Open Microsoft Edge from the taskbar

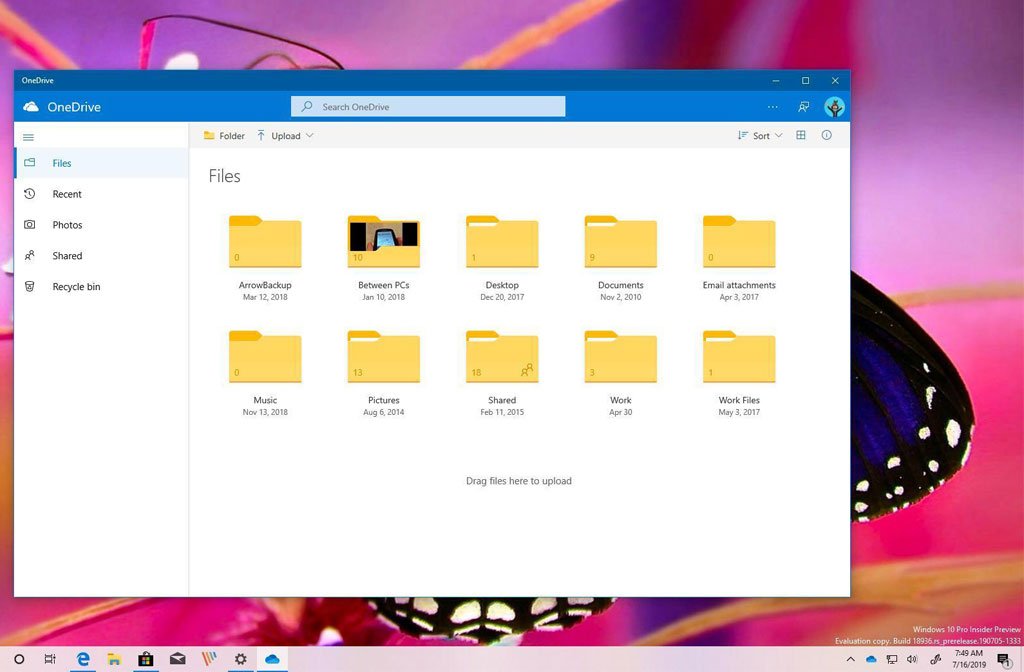(83, 659)
